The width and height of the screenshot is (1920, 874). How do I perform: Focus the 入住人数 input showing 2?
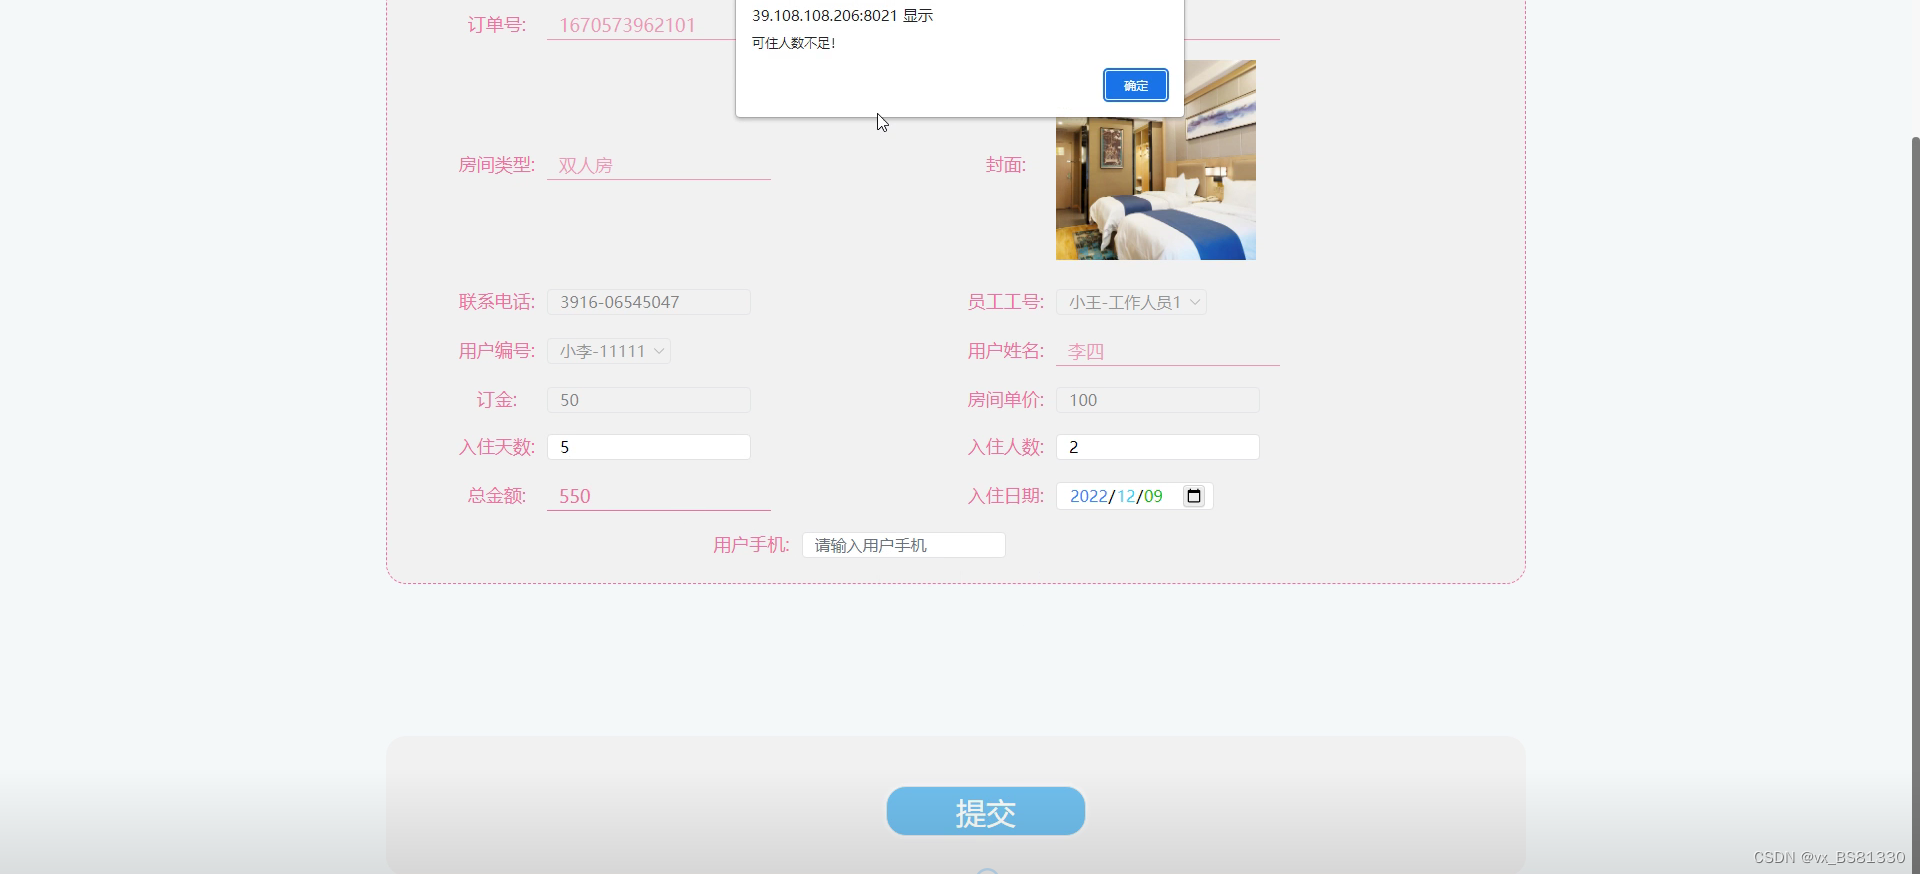pos(1158,447)
